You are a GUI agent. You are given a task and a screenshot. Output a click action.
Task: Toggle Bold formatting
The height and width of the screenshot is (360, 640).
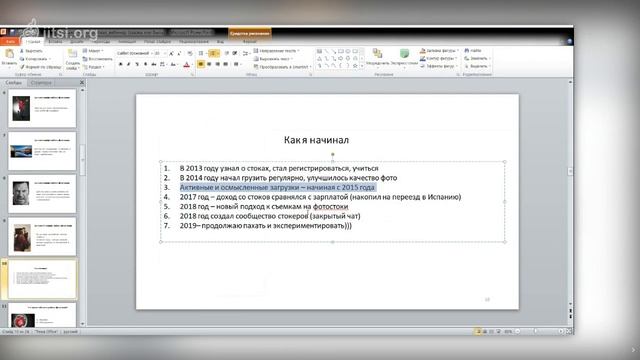click(120, 64)
